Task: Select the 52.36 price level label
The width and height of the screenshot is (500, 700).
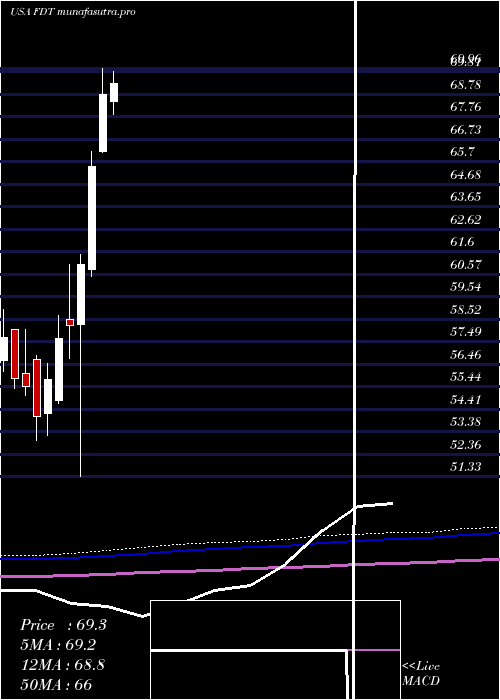Action: (x=466, y=444)
